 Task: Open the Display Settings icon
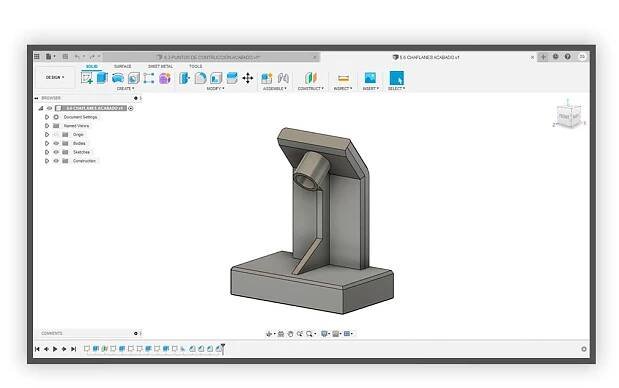(x=325, y=334)
